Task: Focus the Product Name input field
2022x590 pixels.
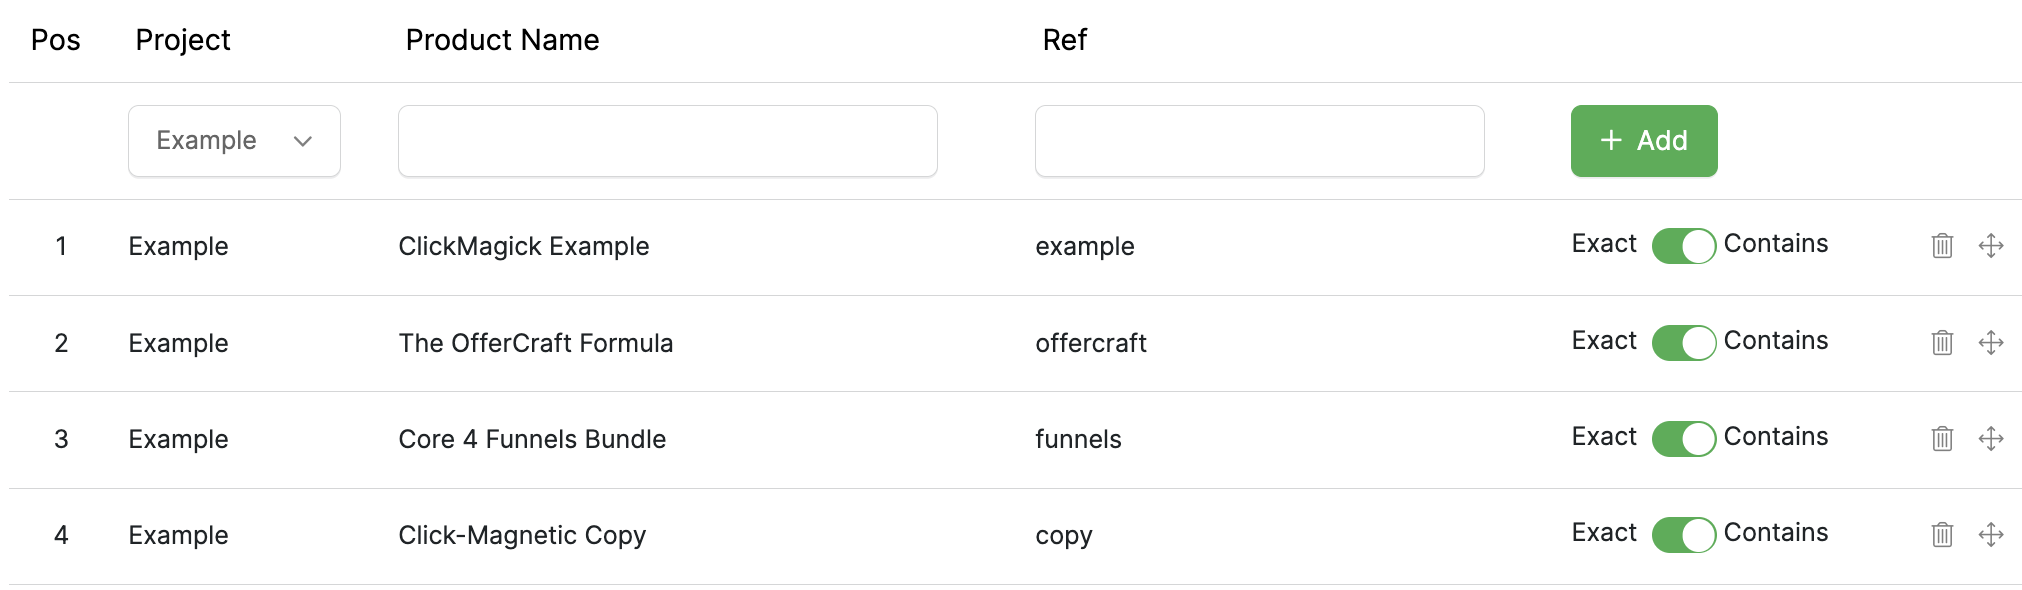Action: click(667, 141)
